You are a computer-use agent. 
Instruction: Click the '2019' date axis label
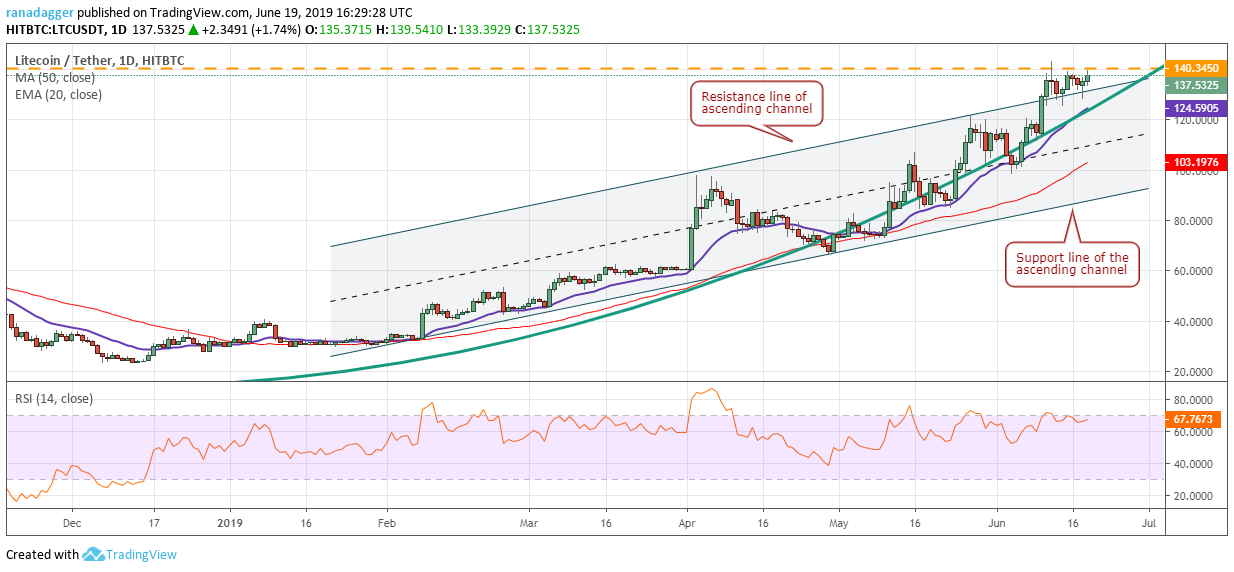pos(231,522)
